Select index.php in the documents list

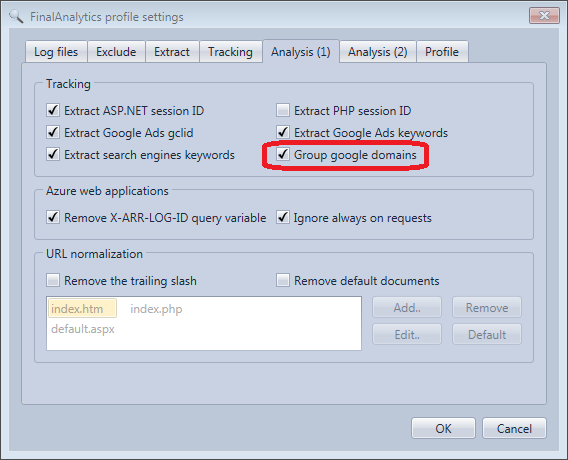pos(156,309)
